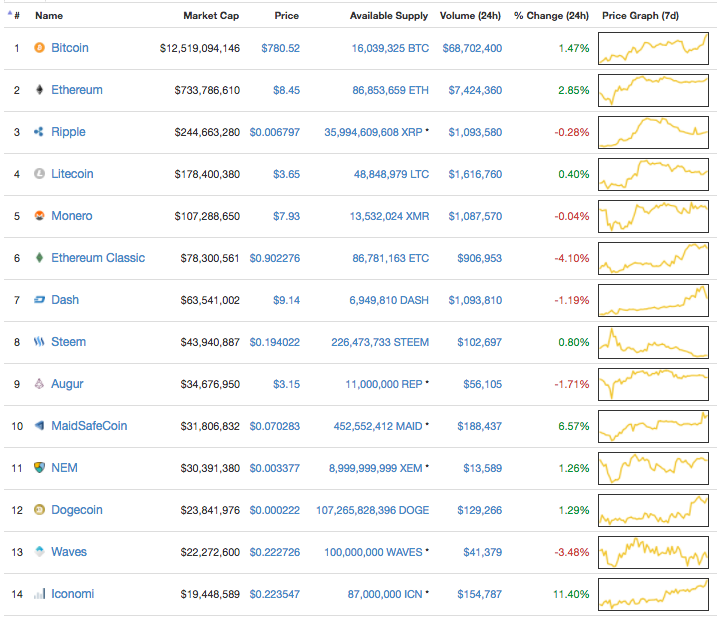Click the Ethereum diamond icon

coord(39,90)
